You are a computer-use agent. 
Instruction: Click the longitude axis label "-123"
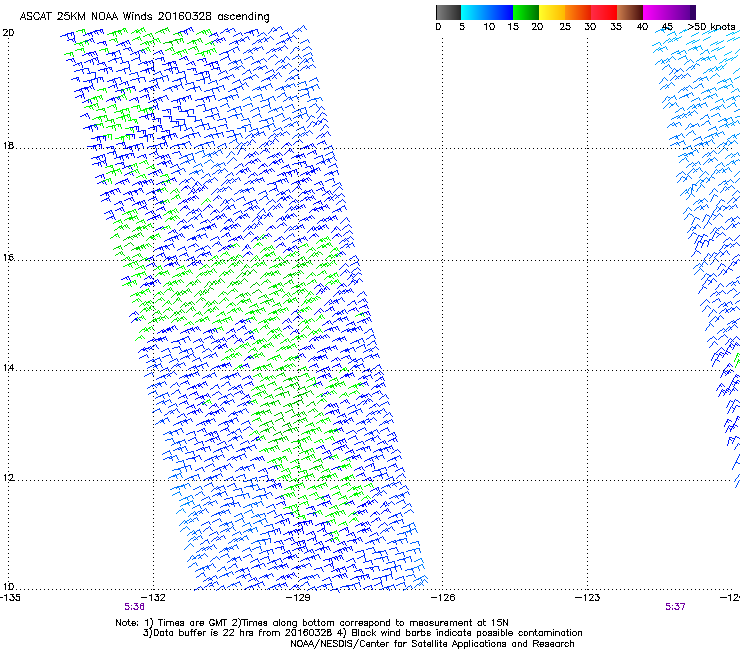click(x=588, y=598)
